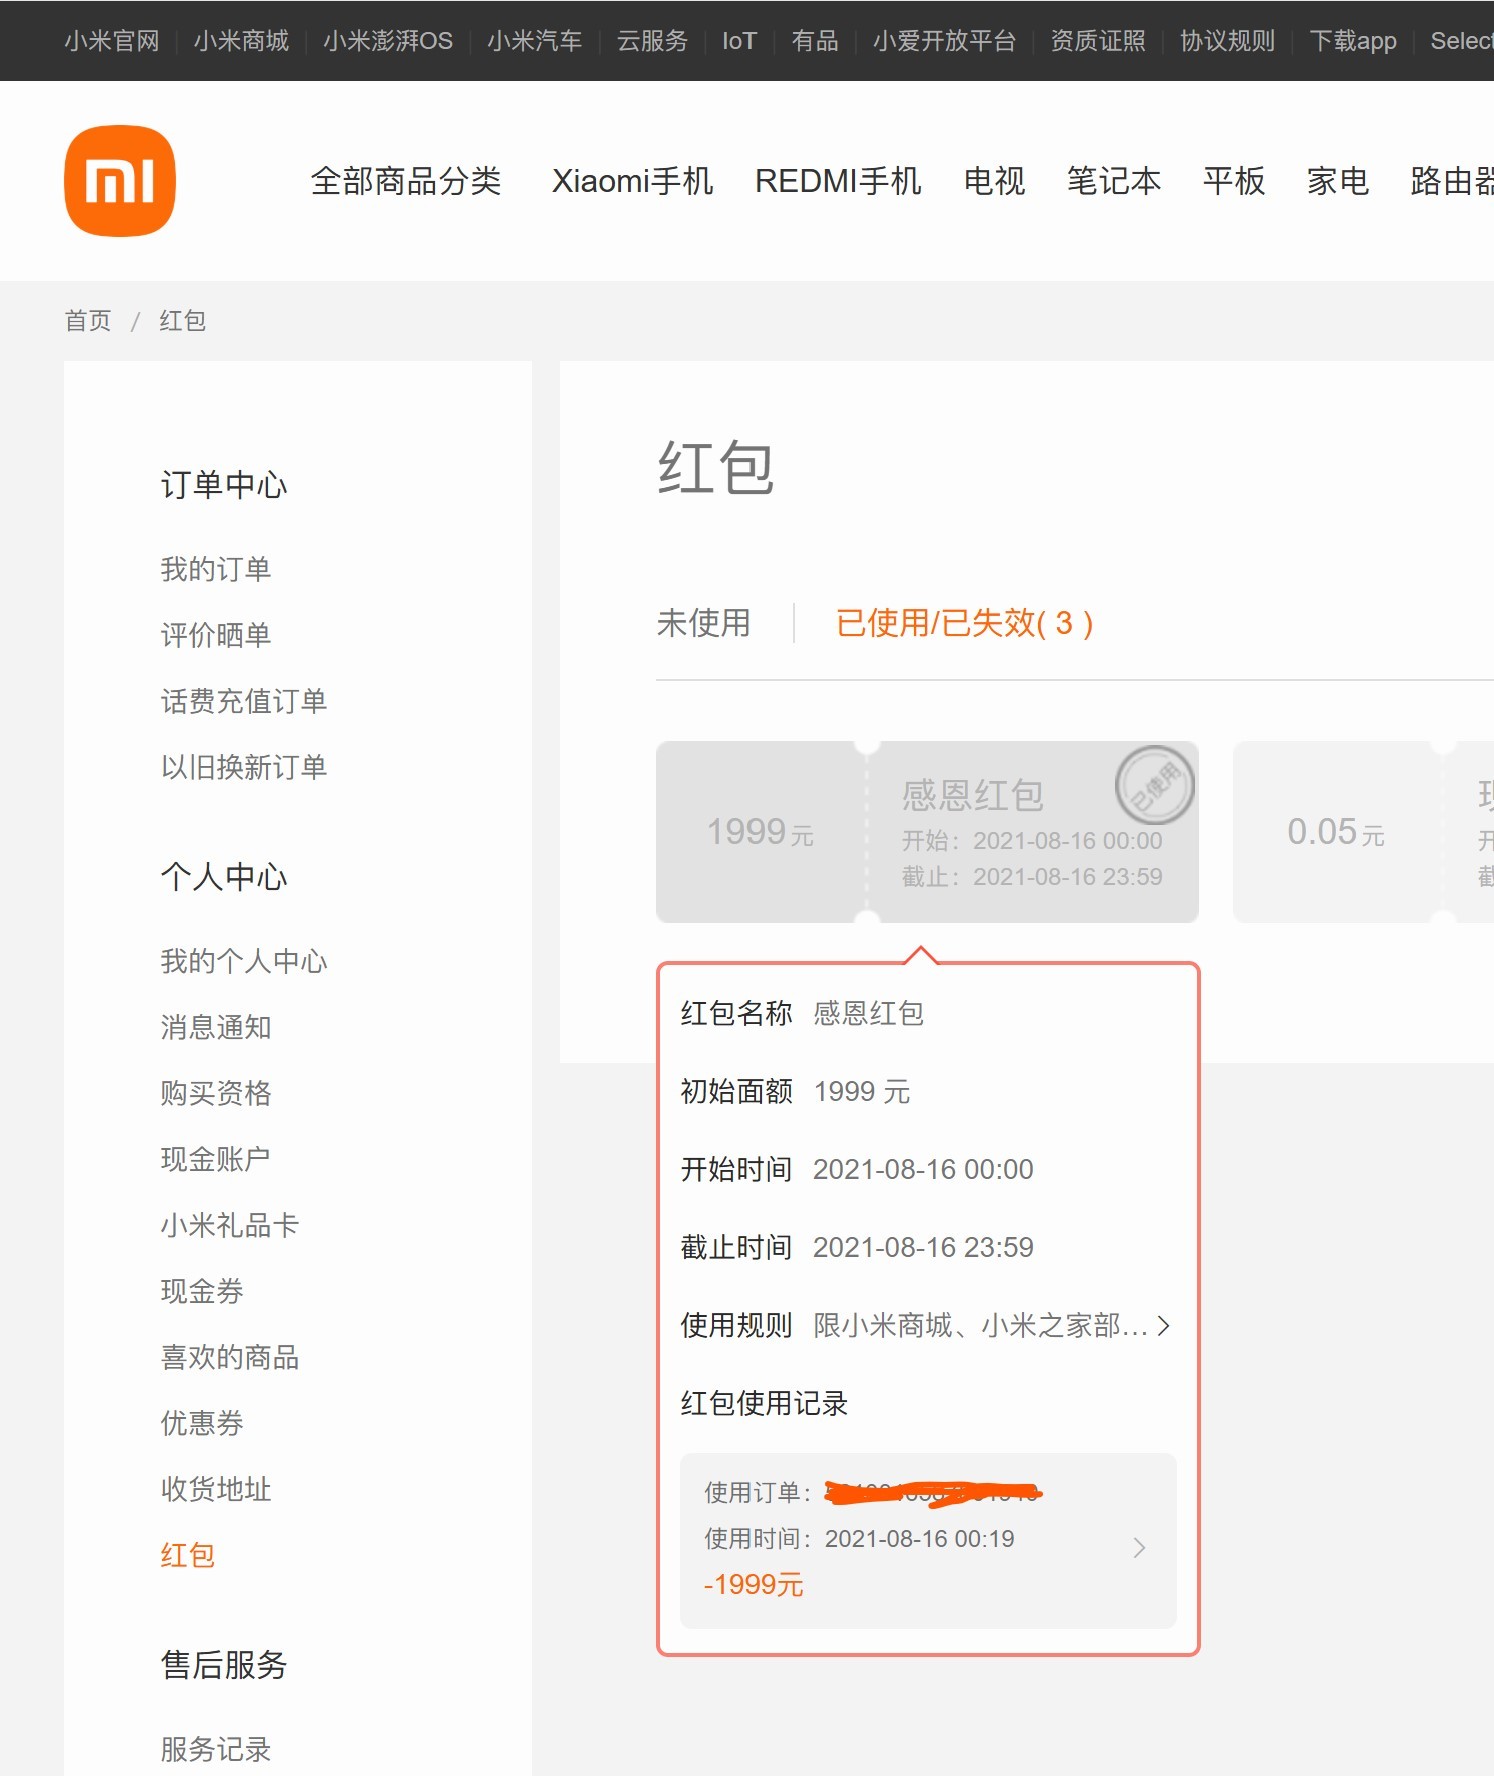This screenshot has height=1776, width=1494.
Task: Open the 有品 link
Action: 815,41
